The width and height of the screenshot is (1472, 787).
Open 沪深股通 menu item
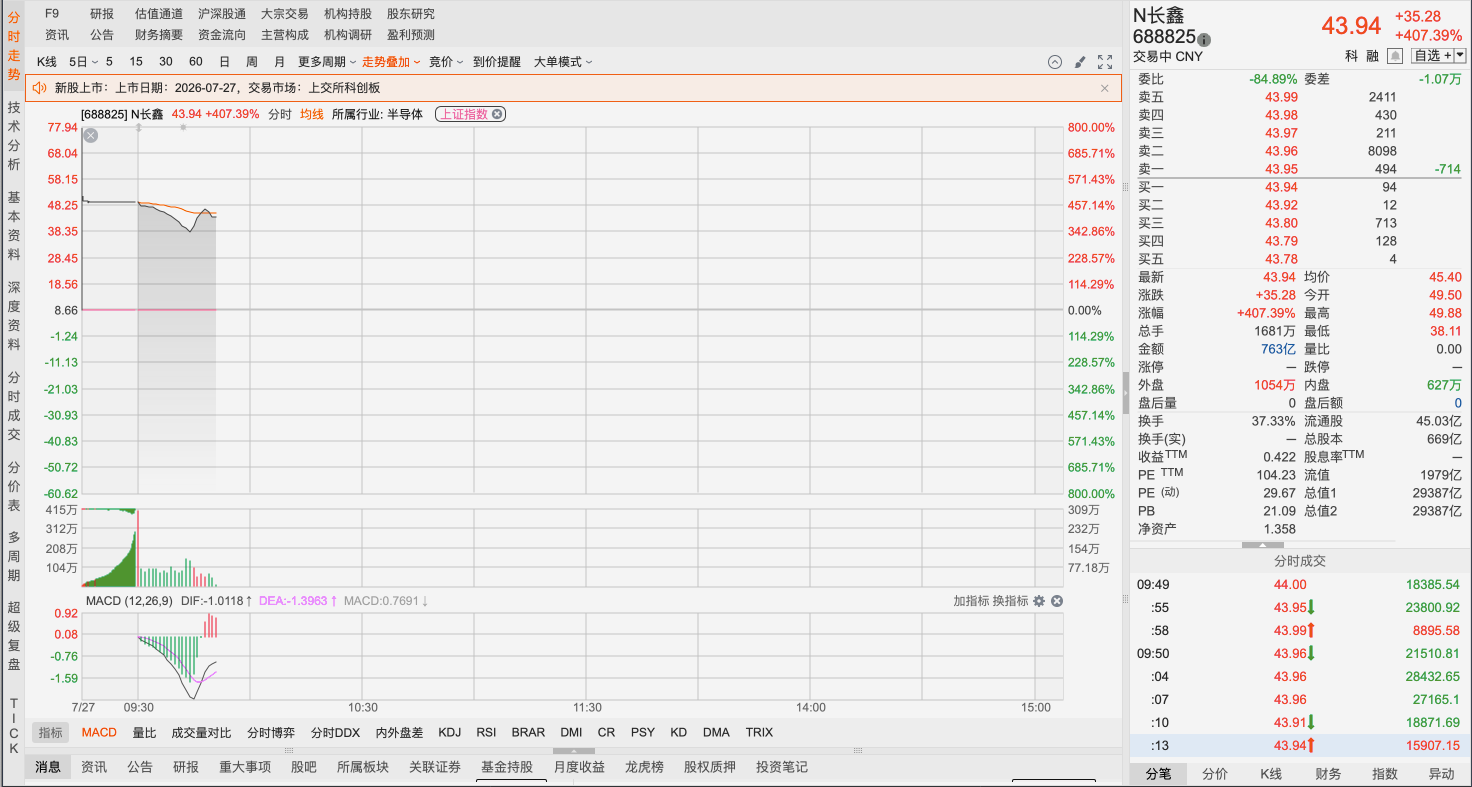222,14
